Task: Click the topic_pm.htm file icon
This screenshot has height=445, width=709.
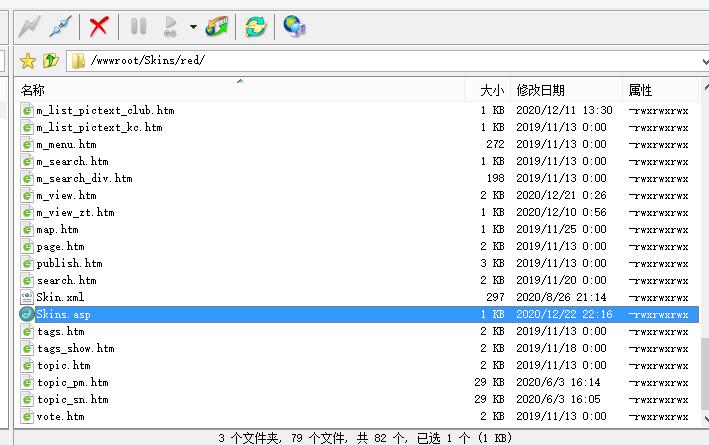Action: coord(27,382)
